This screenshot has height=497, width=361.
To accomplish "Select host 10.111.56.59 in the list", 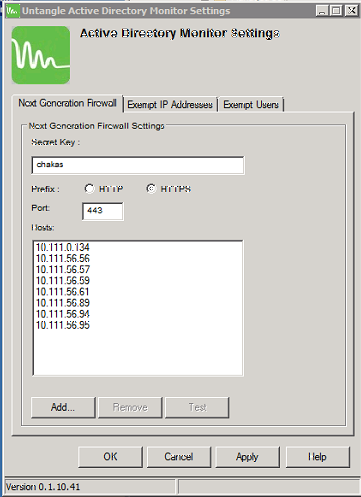I will 63,280.
